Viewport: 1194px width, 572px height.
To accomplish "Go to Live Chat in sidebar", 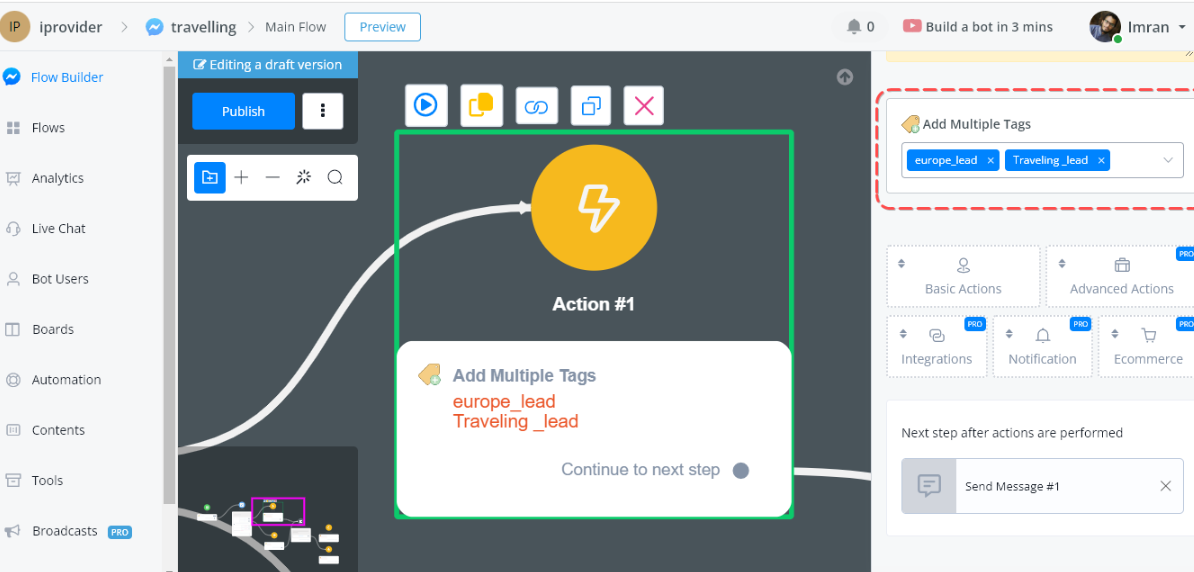I will 58,228.
